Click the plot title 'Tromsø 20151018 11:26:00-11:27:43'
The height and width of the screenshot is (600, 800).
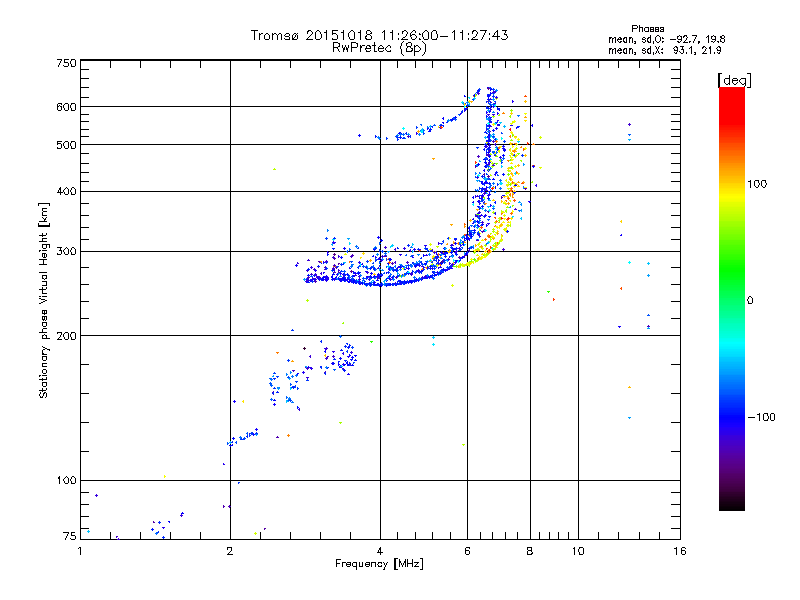tap(379, 35)
